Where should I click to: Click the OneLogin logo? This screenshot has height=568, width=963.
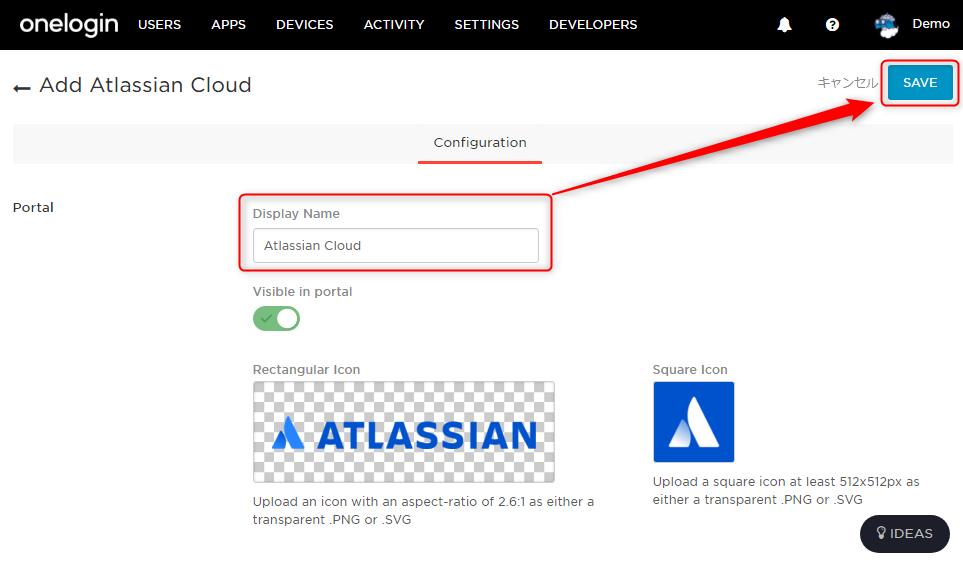click(69, 25)
